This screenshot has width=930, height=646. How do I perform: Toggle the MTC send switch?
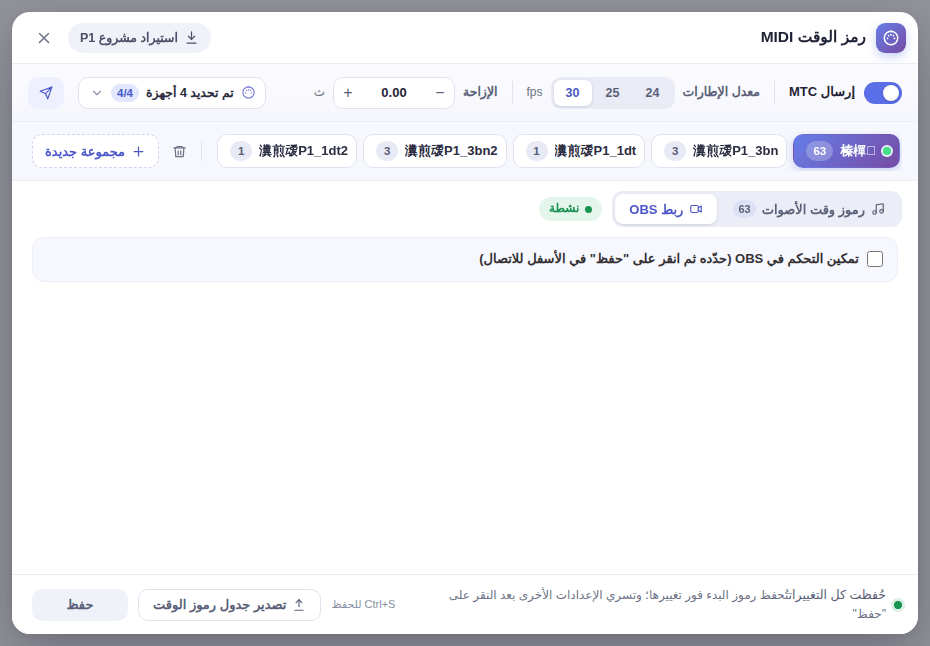point(883,93)
